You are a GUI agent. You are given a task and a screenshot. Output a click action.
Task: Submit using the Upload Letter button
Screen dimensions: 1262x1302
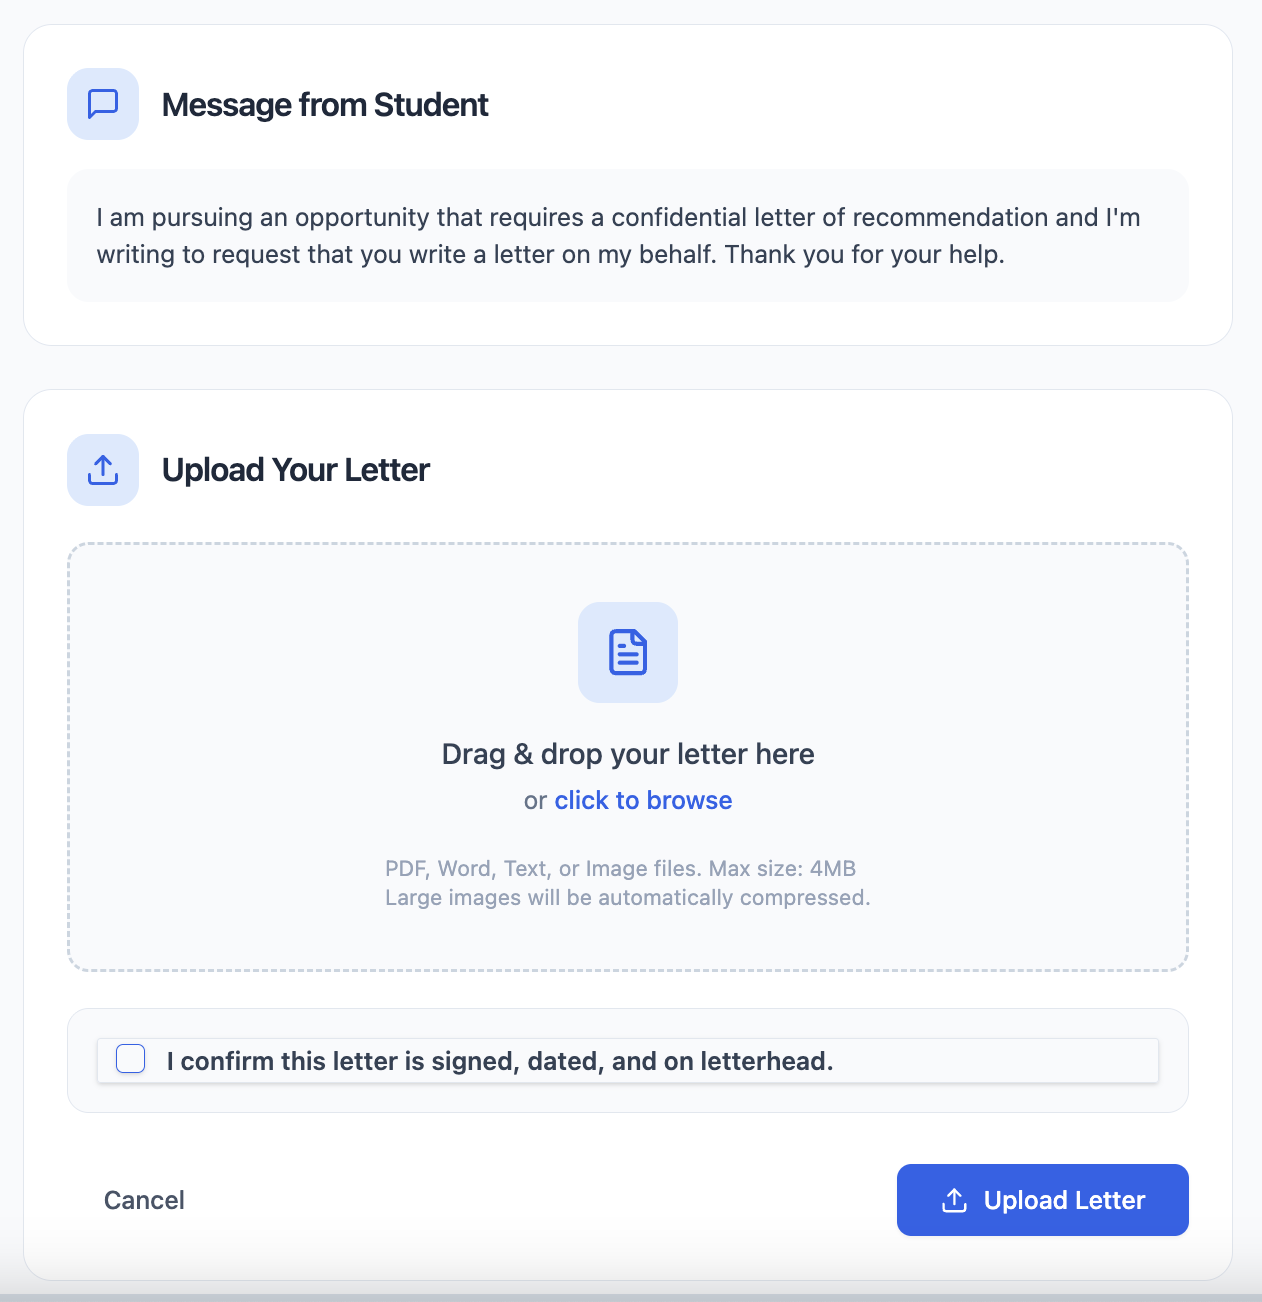(1042, 1200)
